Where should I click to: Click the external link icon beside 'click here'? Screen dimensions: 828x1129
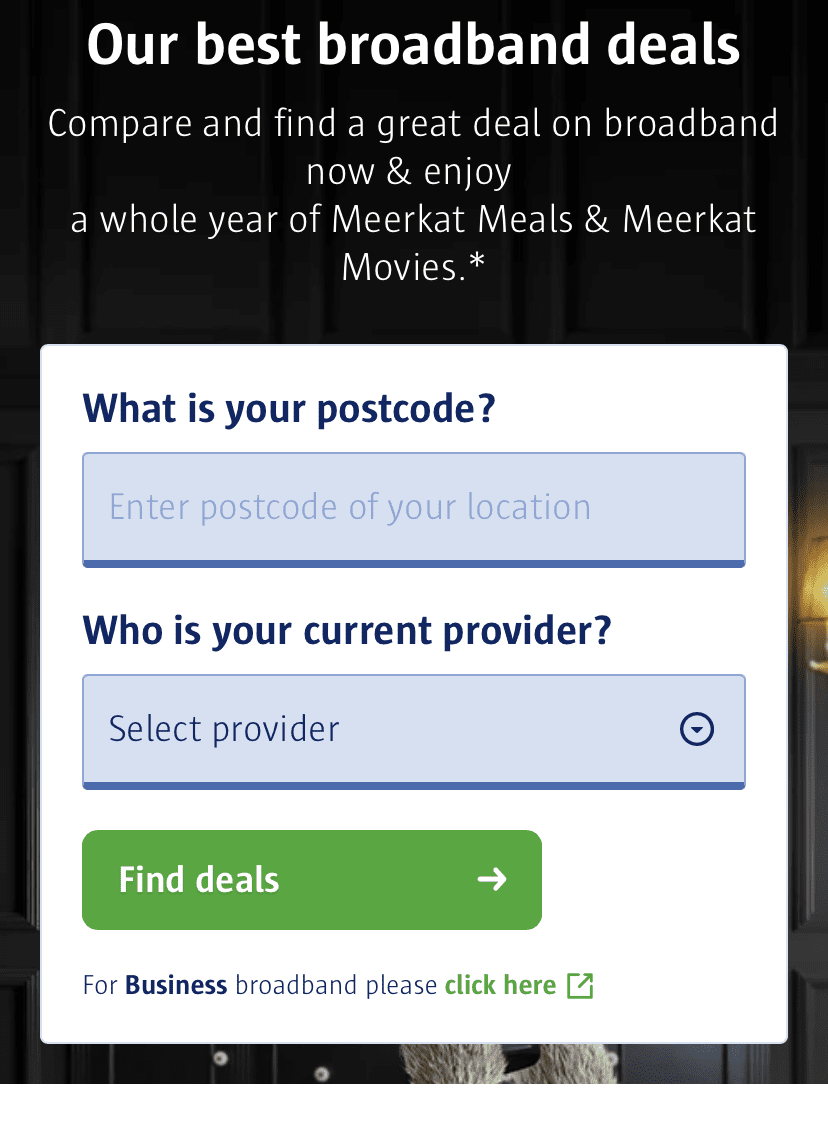coord(580,985)
